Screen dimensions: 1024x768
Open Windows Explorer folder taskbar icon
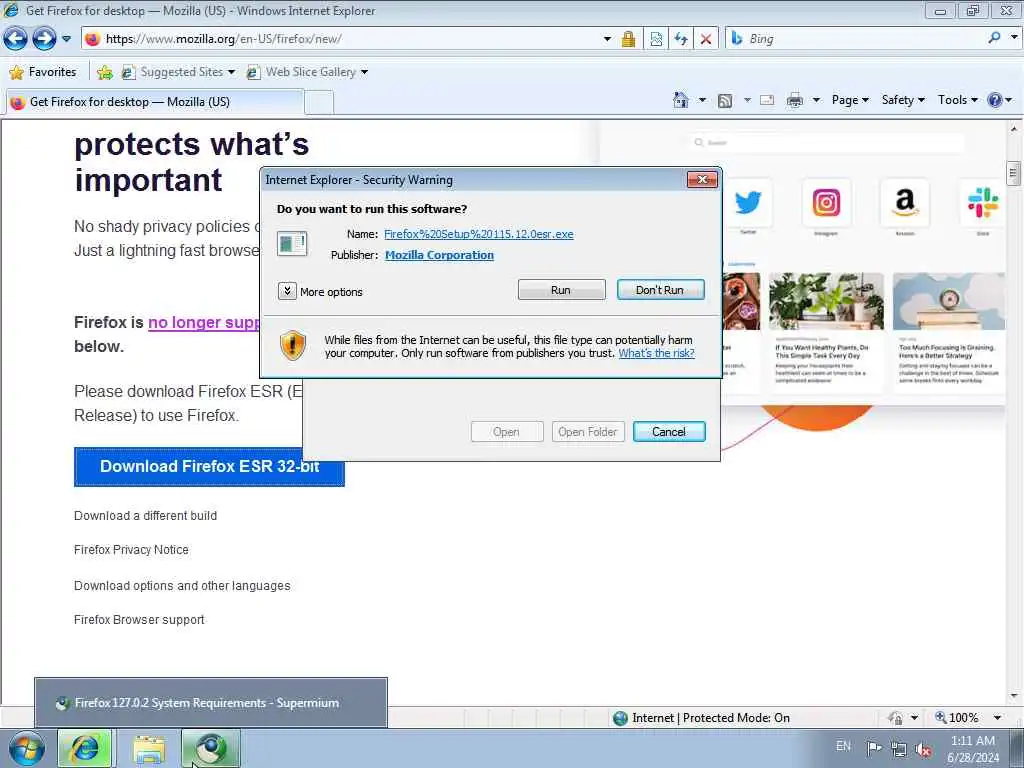point(150,749)
